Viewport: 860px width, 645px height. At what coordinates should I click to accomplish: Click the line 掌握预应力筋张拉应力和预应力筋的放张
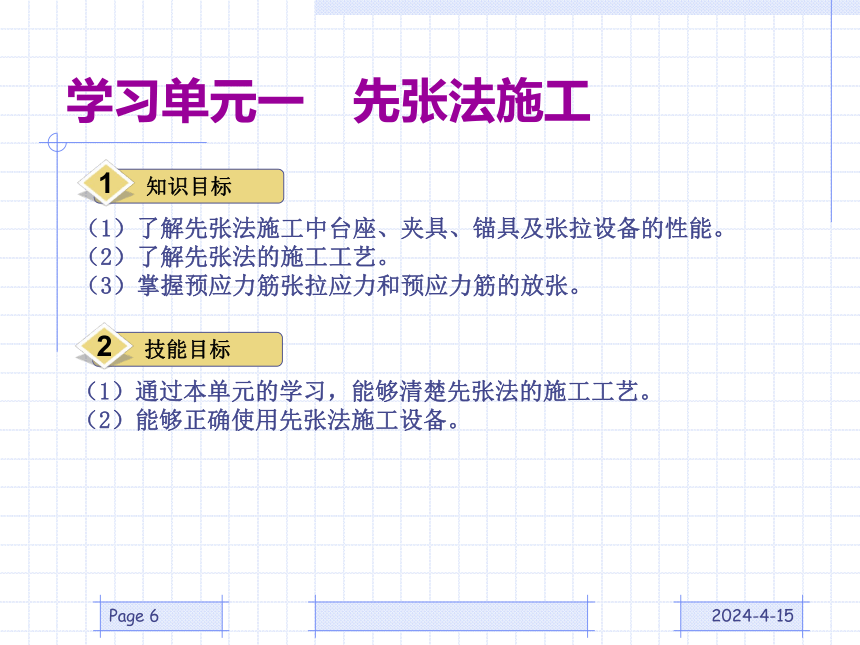click(333, 285)
